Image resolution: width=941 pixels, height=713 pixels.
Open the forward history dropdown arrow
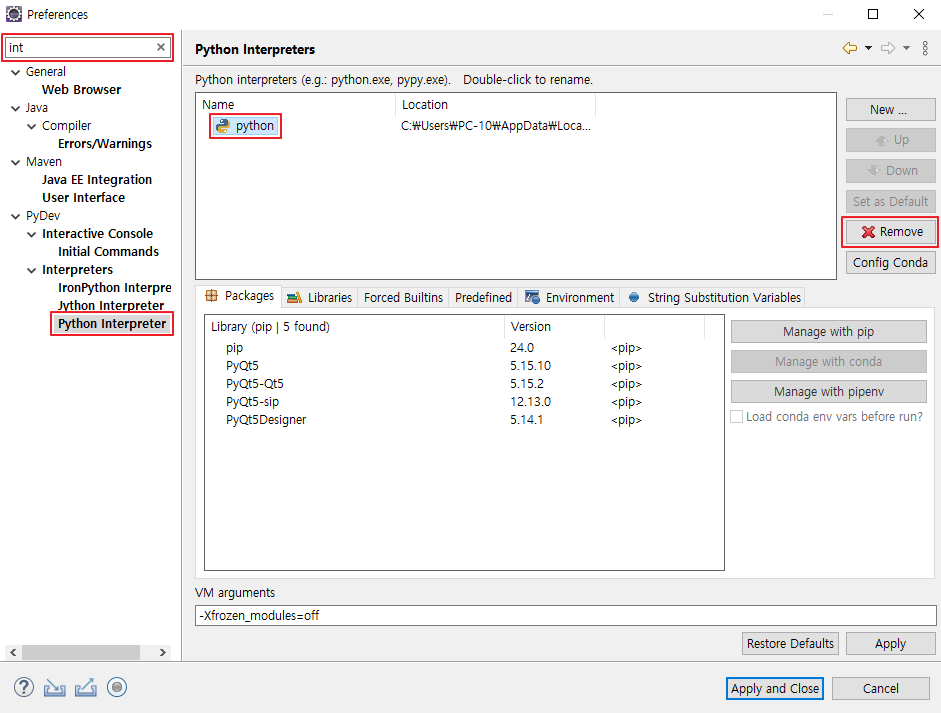click(906, 48)
